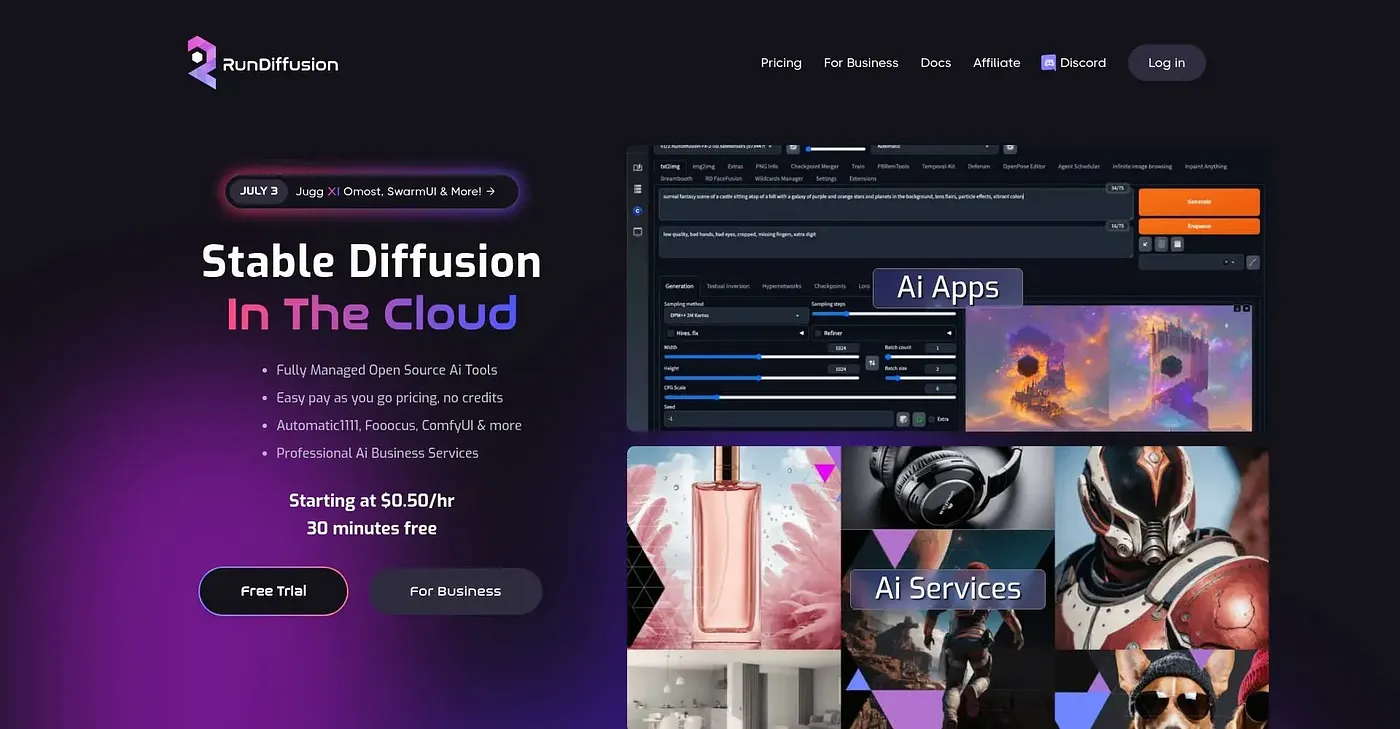Expand the Hires. fix section arrow
Image resolution: width=1400 pixels, height=729 pixels.
click(801, 333)
